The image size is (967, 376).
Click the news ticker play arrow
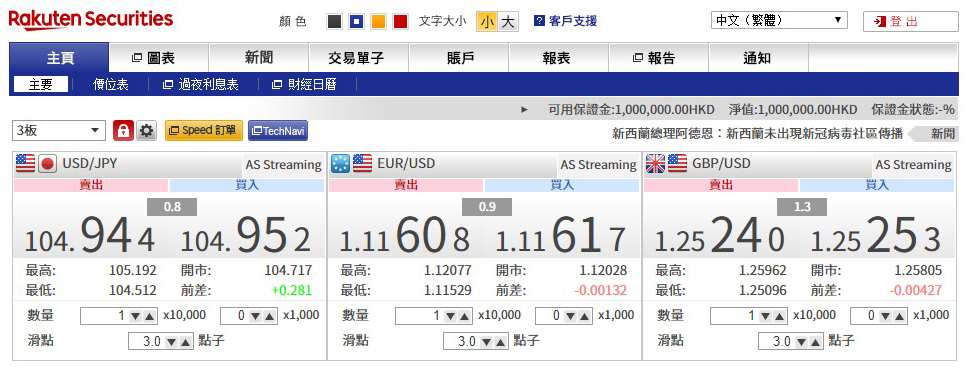tap(525, 110)
